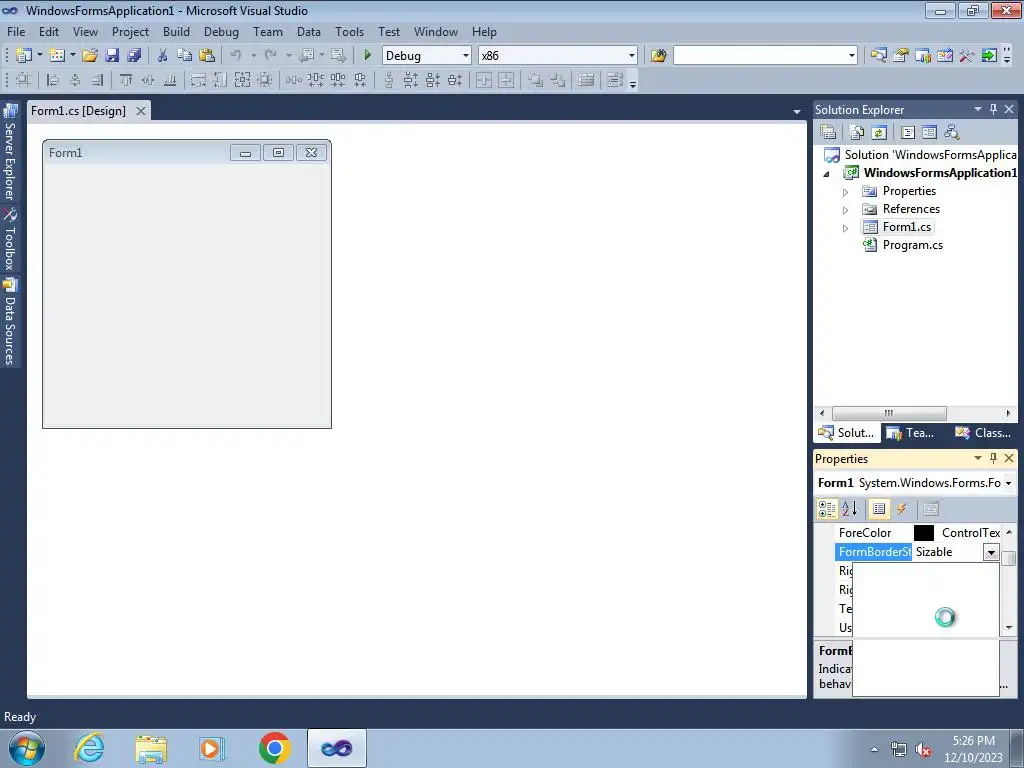Open the active documents list arrow
The image size is (1024, 768).
(x=797, y=112)
